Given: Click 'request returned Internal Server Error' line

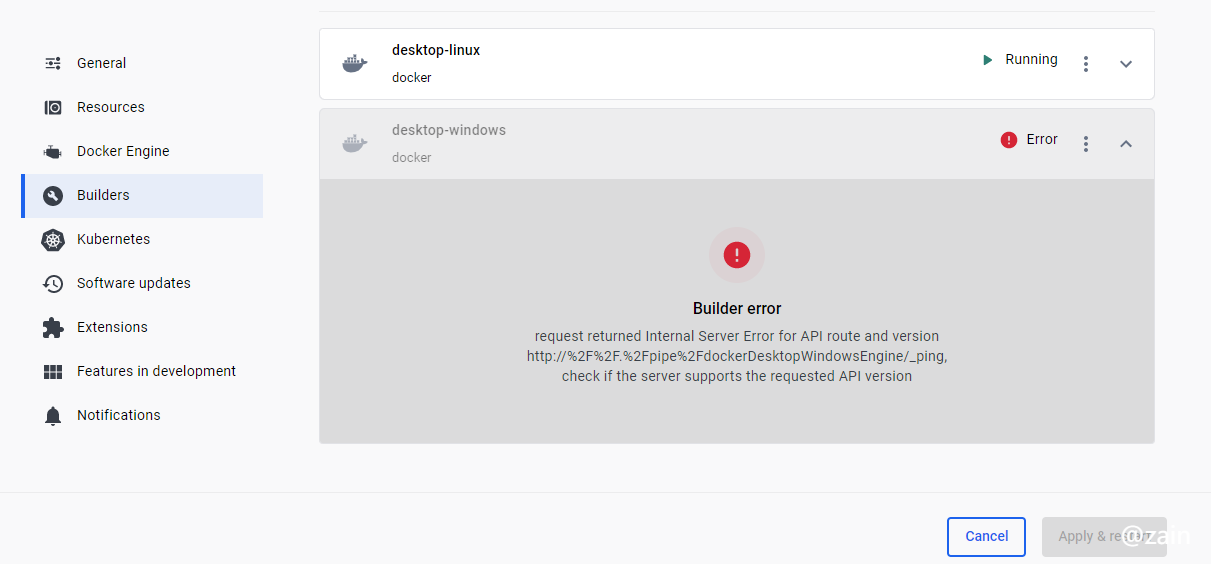Looking at the screenshot, I should point(737,336).
